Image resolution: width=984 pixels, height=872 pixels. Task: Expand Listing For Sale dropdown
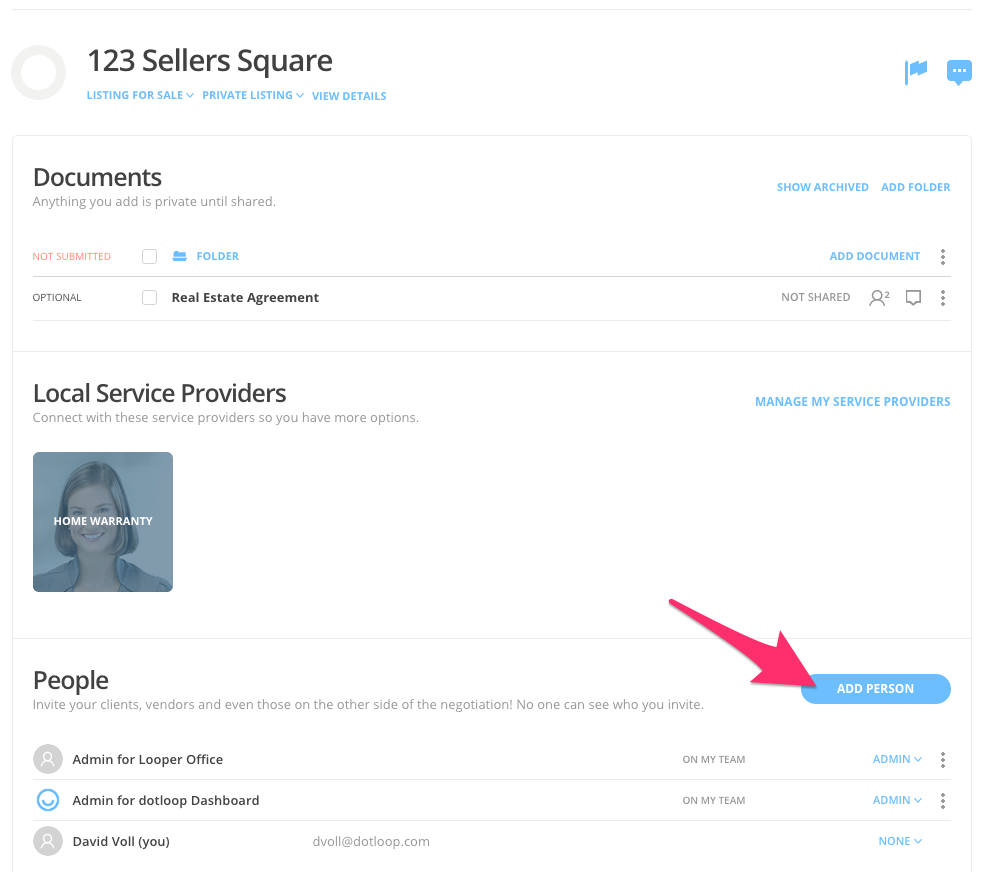[140, 95]
